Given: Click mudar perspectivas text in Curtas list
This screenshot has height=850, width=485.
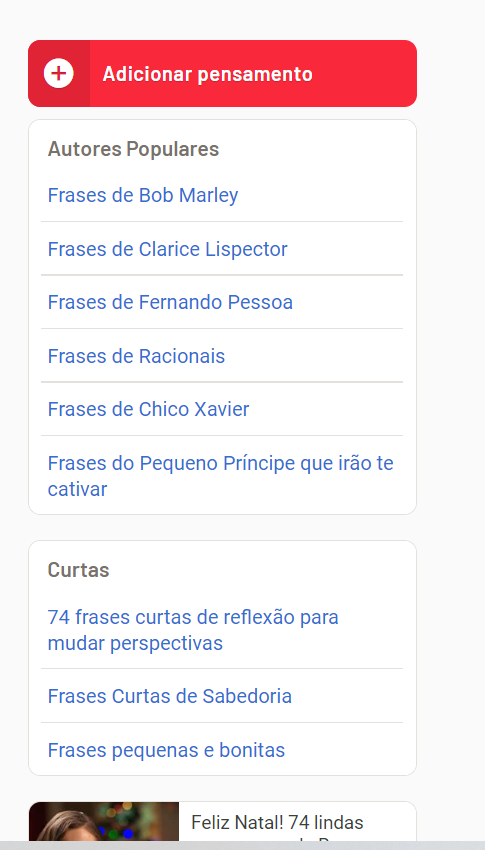Looking at the screenshot, I should [x=135, y=643].
